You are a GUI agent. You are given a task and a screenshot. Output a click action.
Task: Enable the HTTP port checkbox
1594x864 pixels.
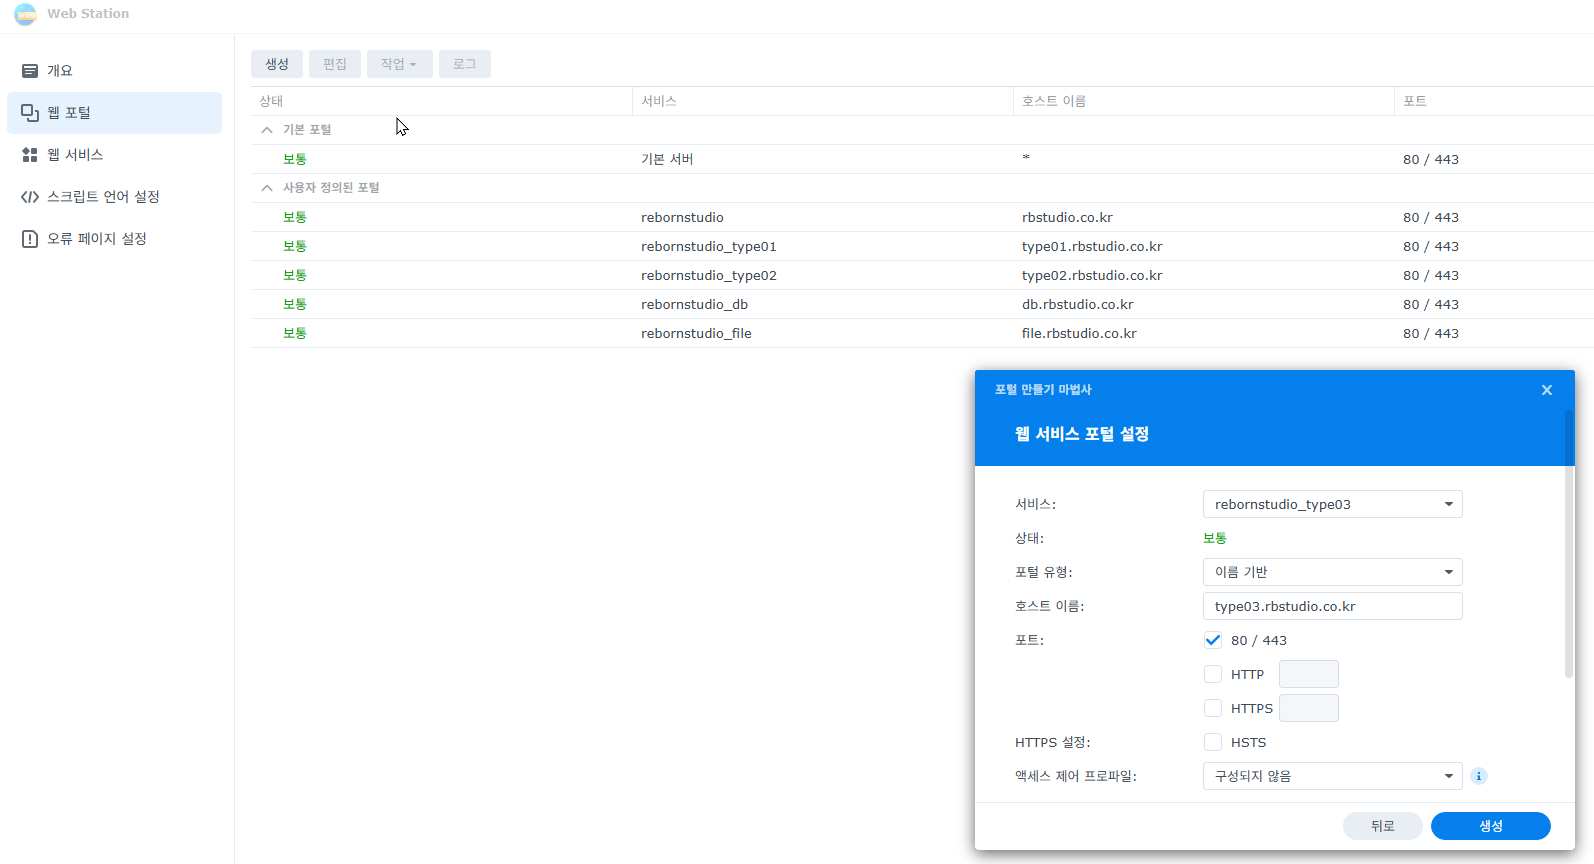[1213, 674]
